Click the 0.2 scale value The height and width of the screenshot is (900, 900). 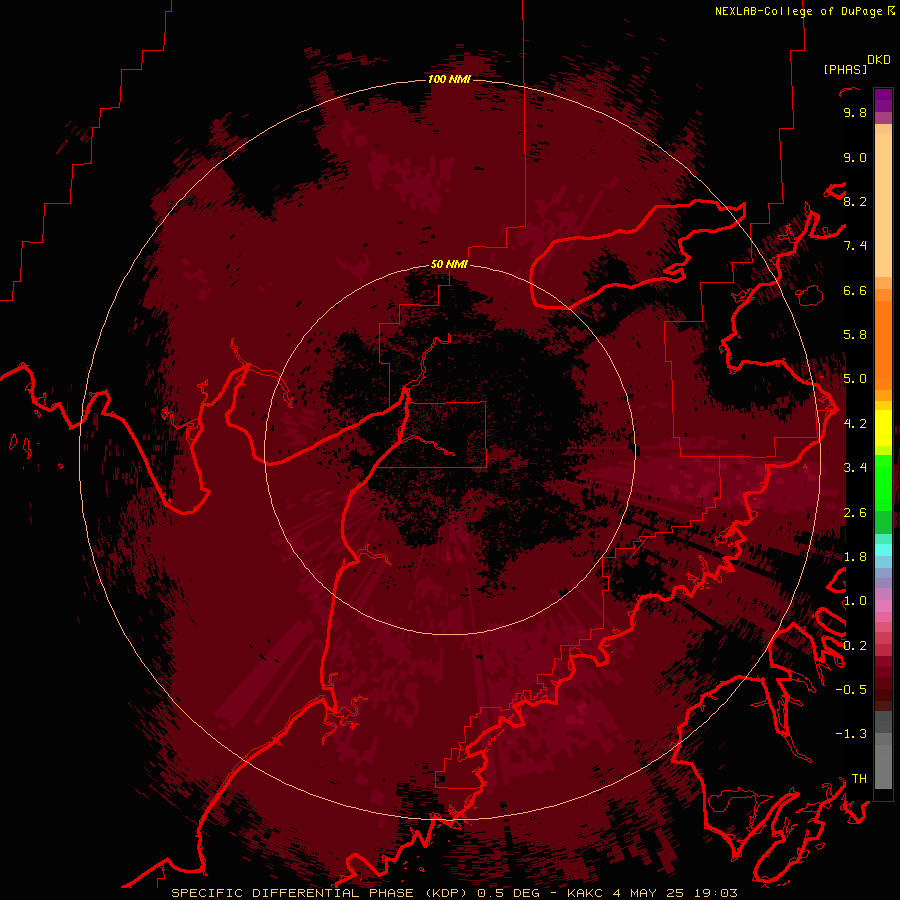pyautogui.click(x=855, y=646)
